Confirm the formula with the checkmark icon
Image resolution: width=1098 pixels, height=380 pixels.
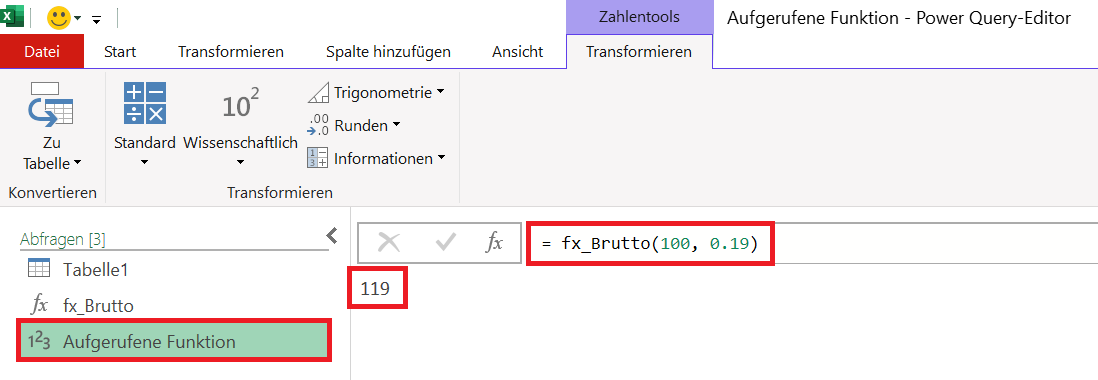point(445,242)
